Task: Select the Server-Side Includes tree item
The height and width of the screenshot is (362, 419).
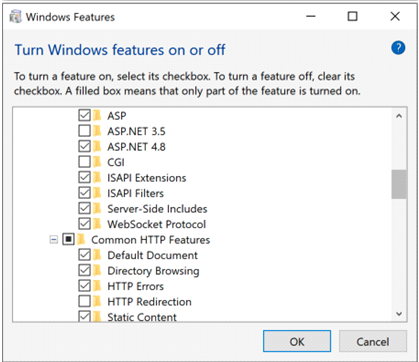Action: 157,209
